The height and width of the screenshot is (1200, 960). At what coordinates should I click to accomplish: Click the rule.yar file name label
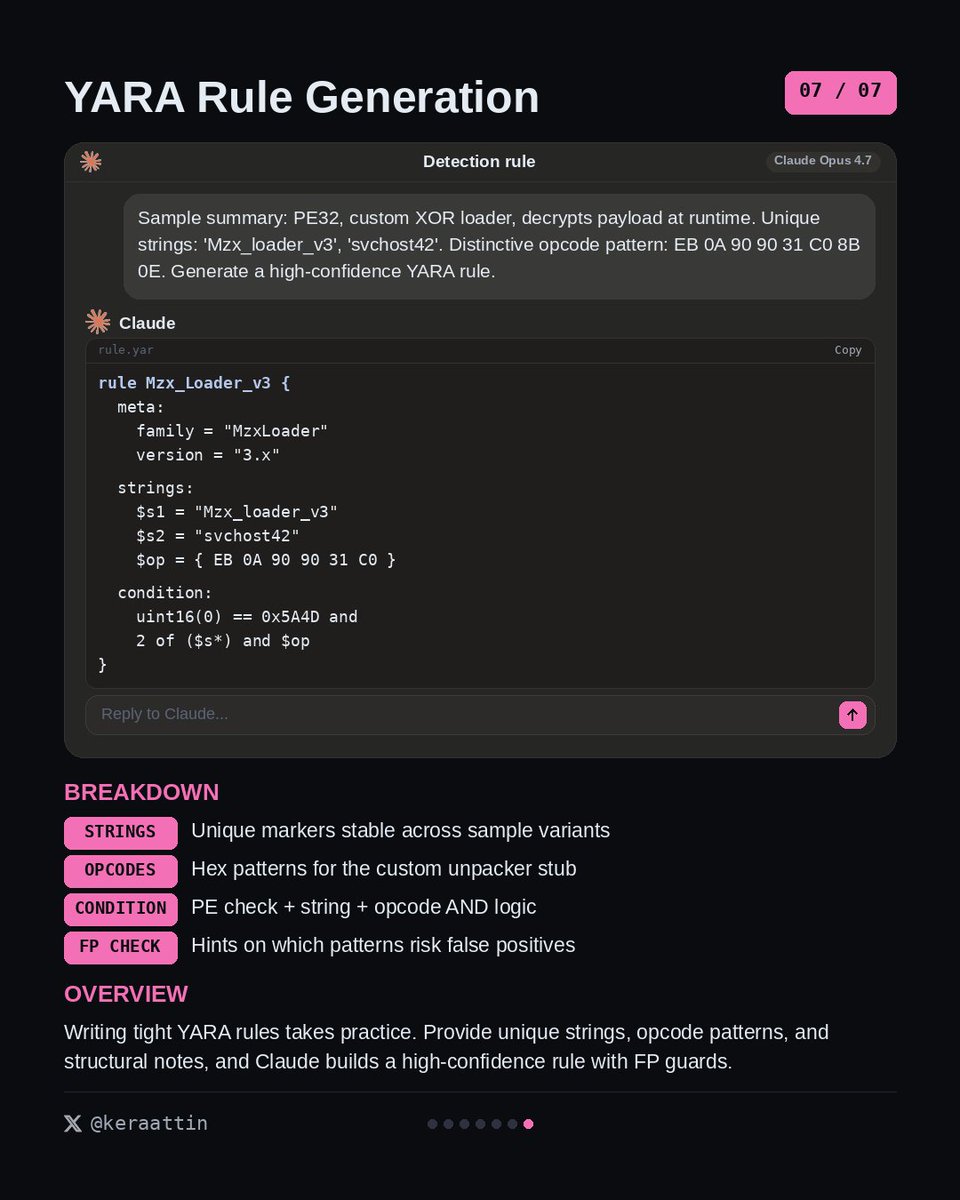pos(126,350)
